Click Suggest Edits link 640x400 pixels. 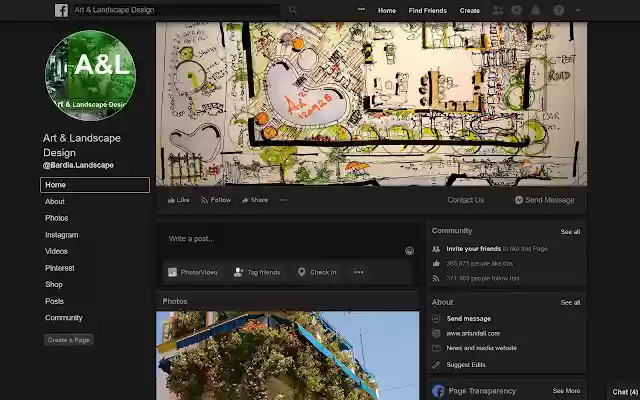tap(466, 365)
